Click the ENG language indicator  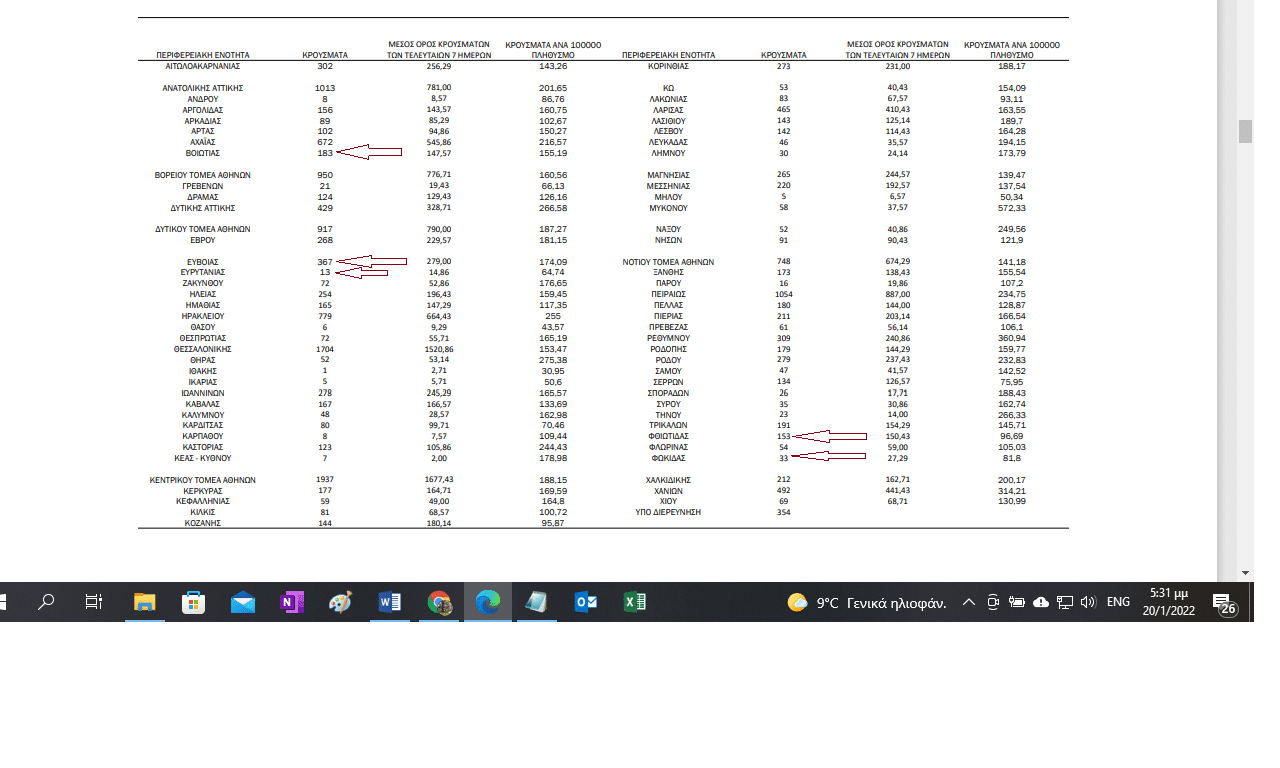tap(1118, 602)
